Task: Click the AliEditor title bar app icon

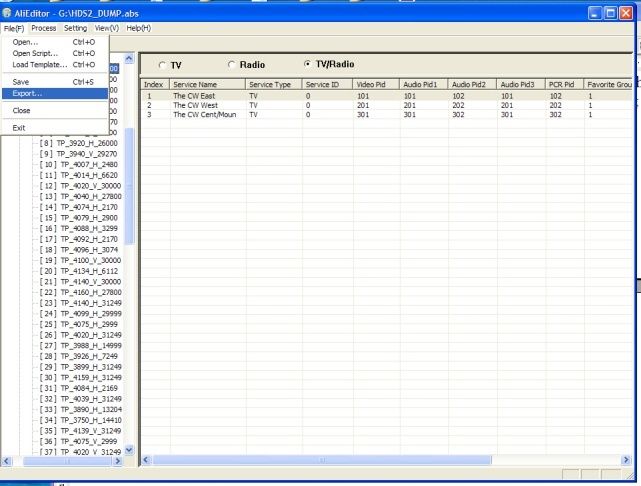Action: [x=6, y=13]
